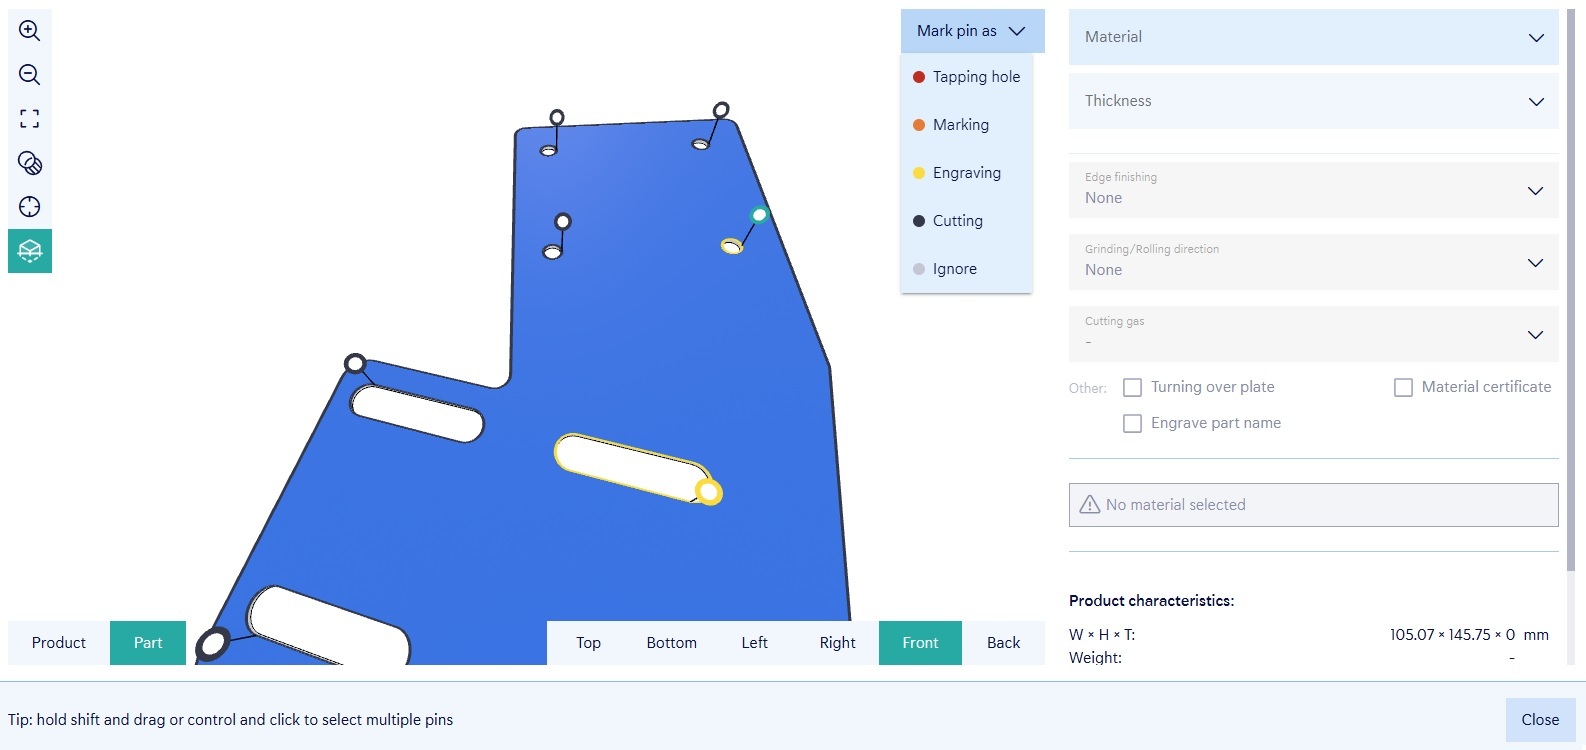Click the crosshair target icon

point(30,207)
